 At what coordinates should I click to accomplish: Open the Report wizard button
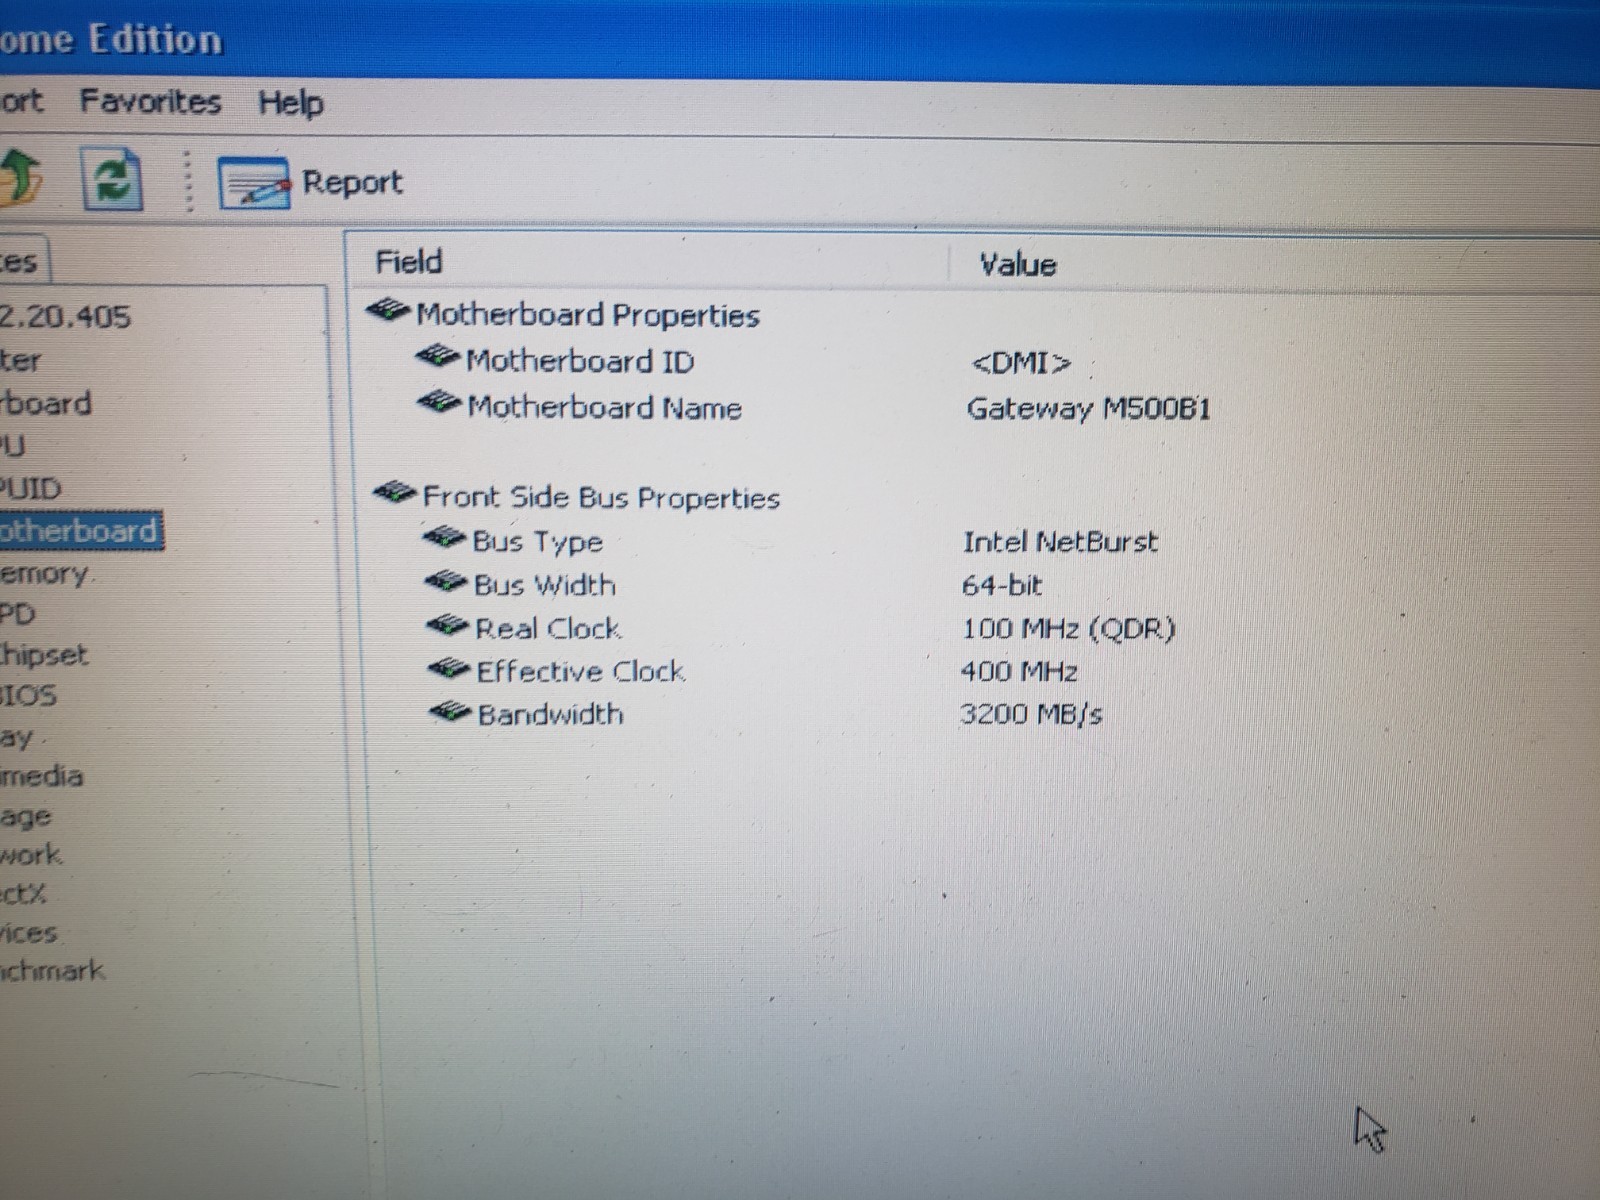coord(310,183)
